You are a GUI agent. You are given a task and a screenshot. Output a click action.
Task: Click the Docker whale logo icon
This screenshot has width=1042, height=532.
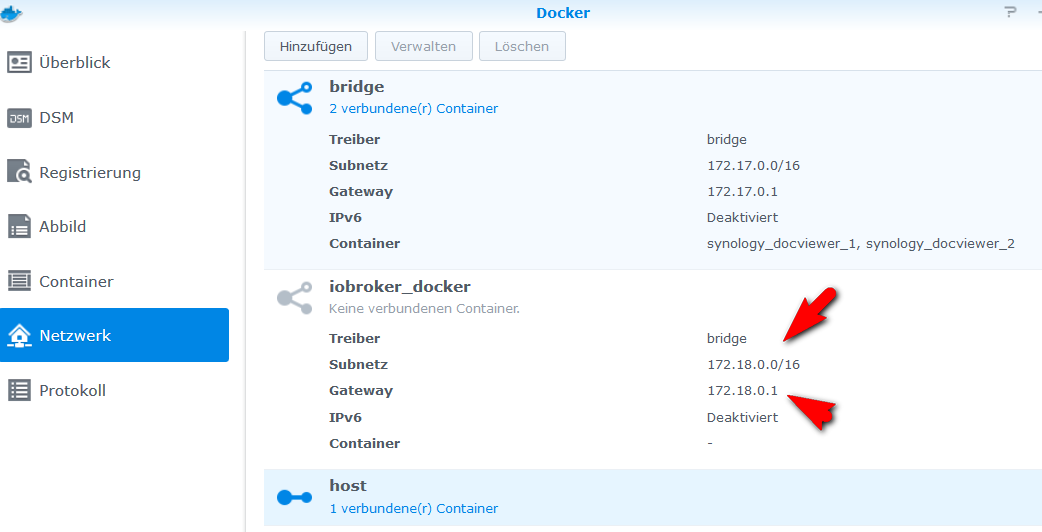(x=13, y=13)
